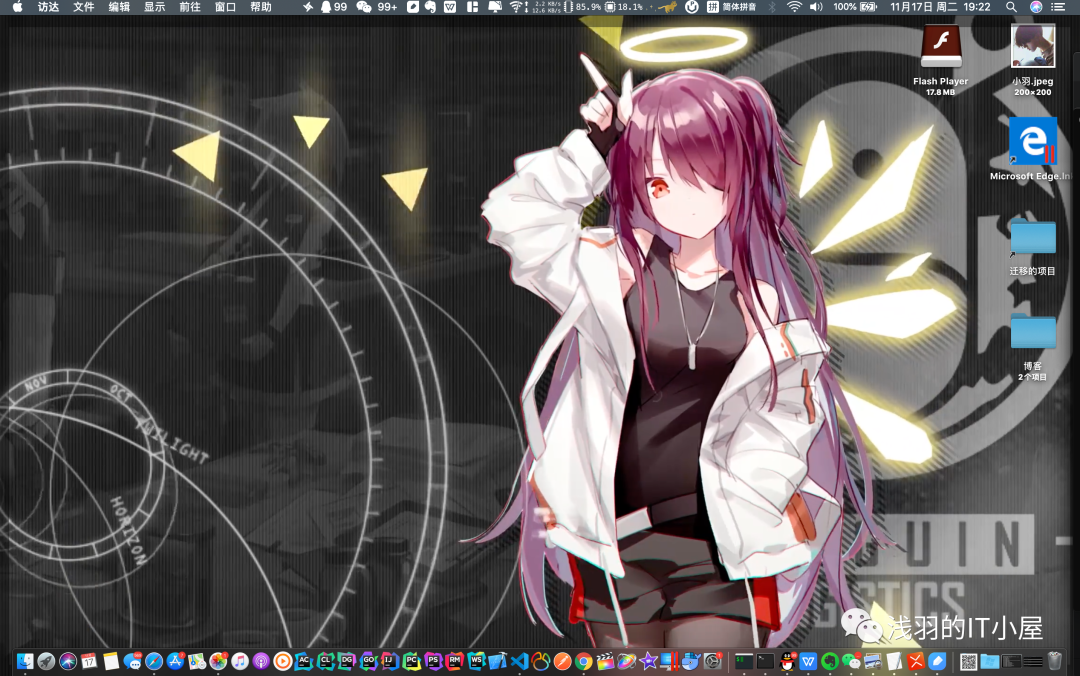The height and width of the screenshot is (676, 1080).
Task: Open Spotlight search in menu bar
Action: click(1010, 7)
